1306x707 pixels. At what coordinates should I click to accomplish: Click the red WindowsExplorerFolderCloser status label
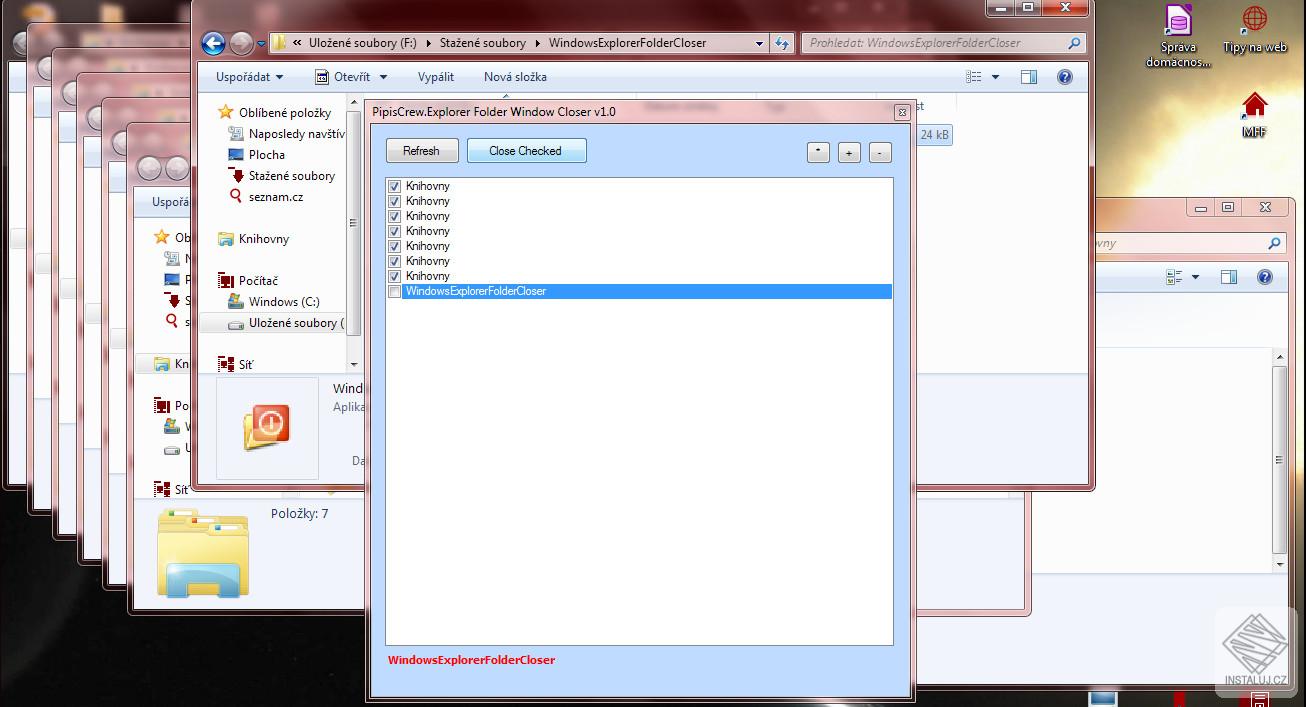(471, 660)
